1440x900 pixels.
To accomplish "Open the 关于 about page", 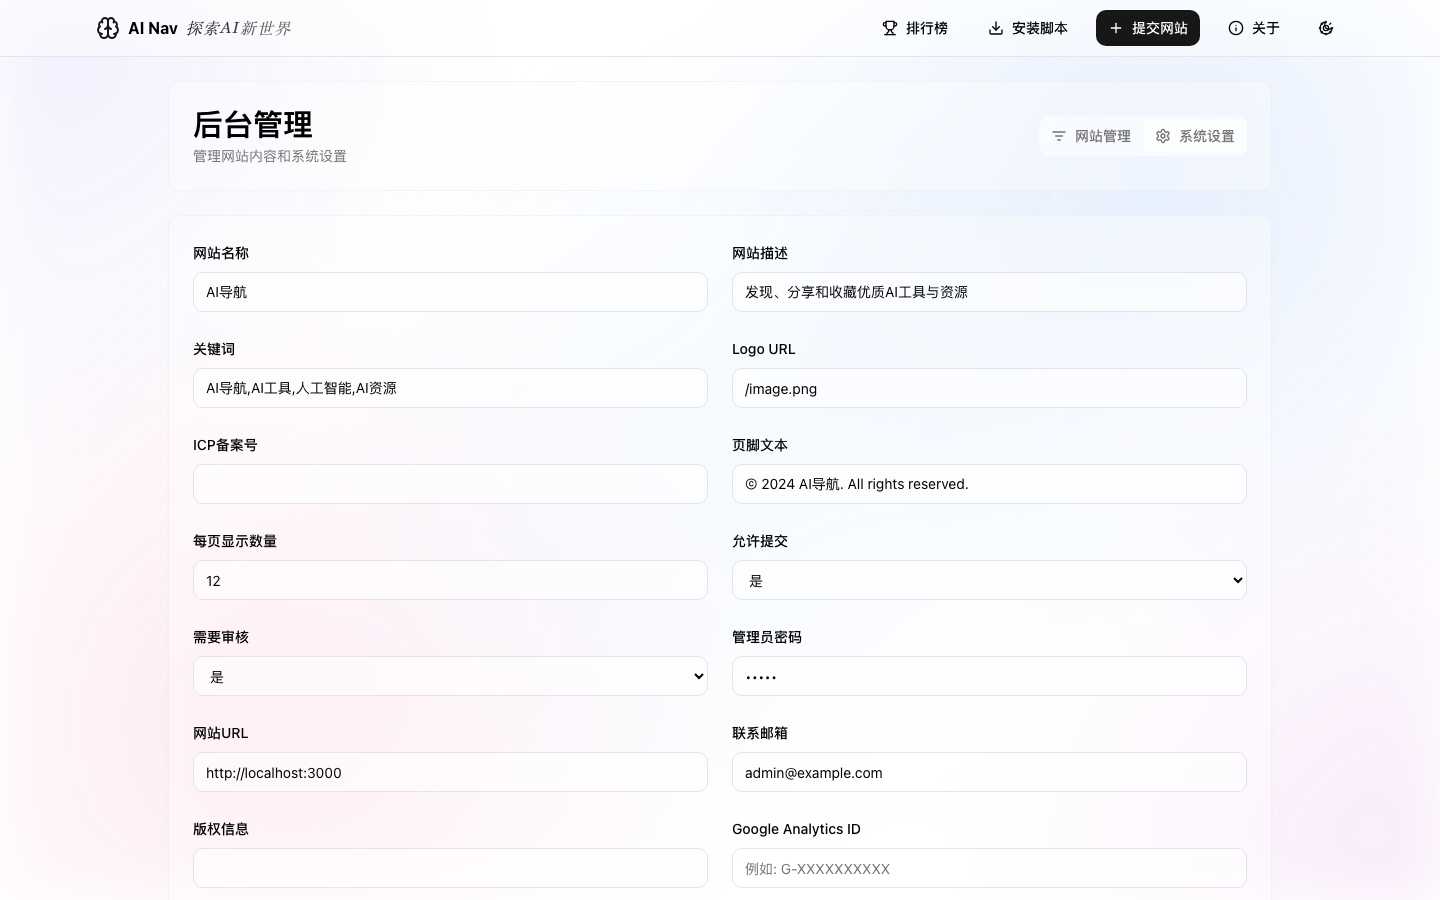I will tap(1254, 28).
